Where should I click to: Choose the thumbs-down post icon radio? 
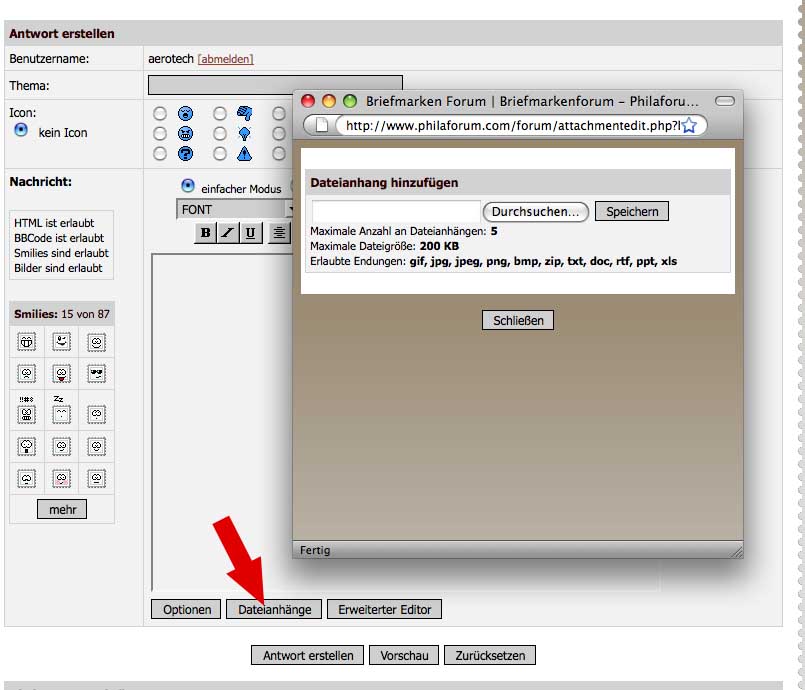click(x=219, y=113)
